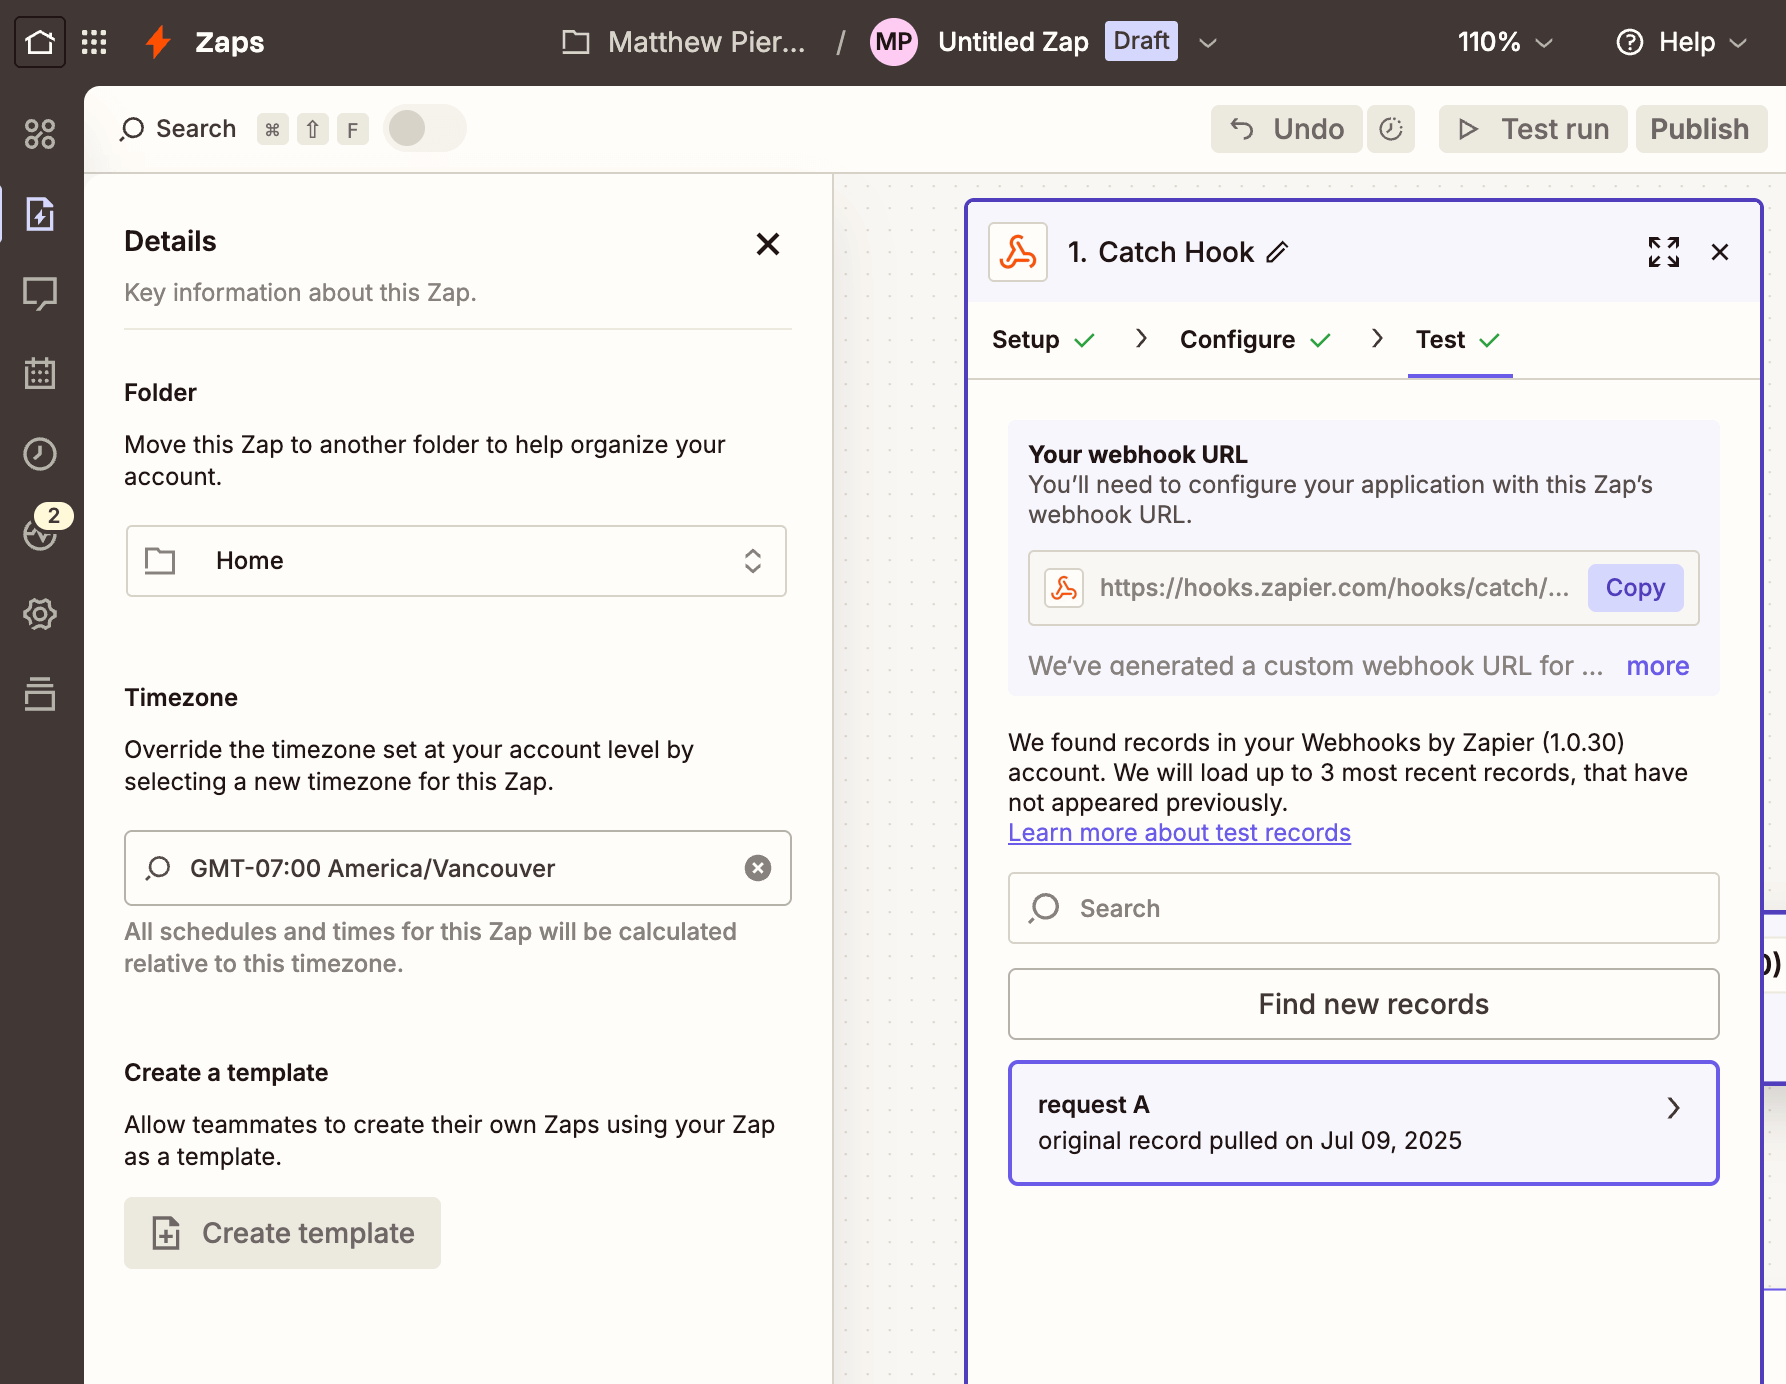Start a Test run
The image size is (1786, 1384).
(1533, 129)
